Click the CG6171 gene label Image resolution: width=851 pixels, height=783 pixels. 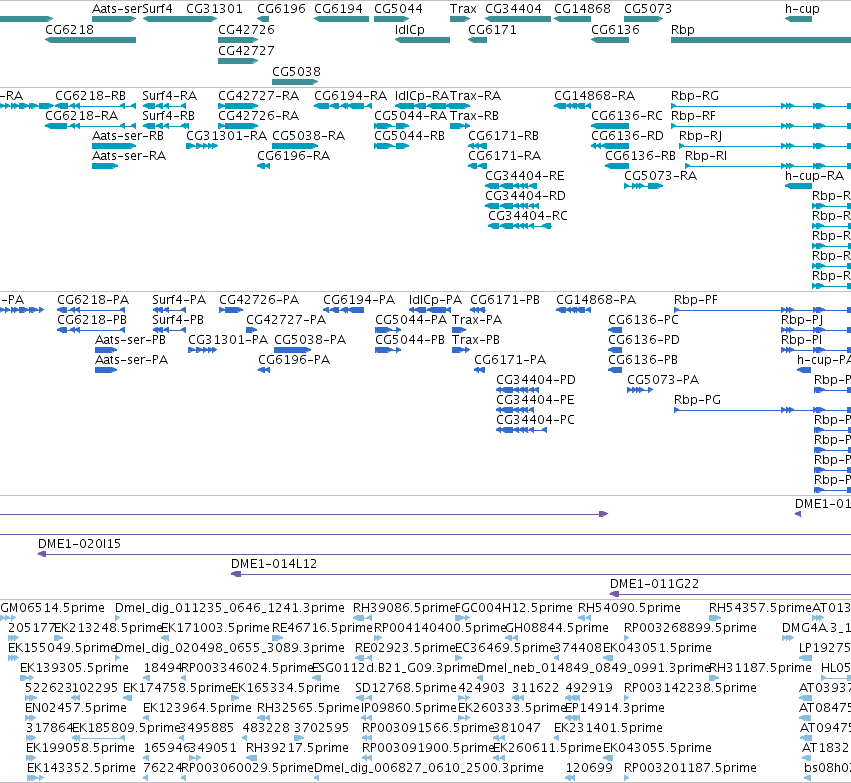click(492, 30)
